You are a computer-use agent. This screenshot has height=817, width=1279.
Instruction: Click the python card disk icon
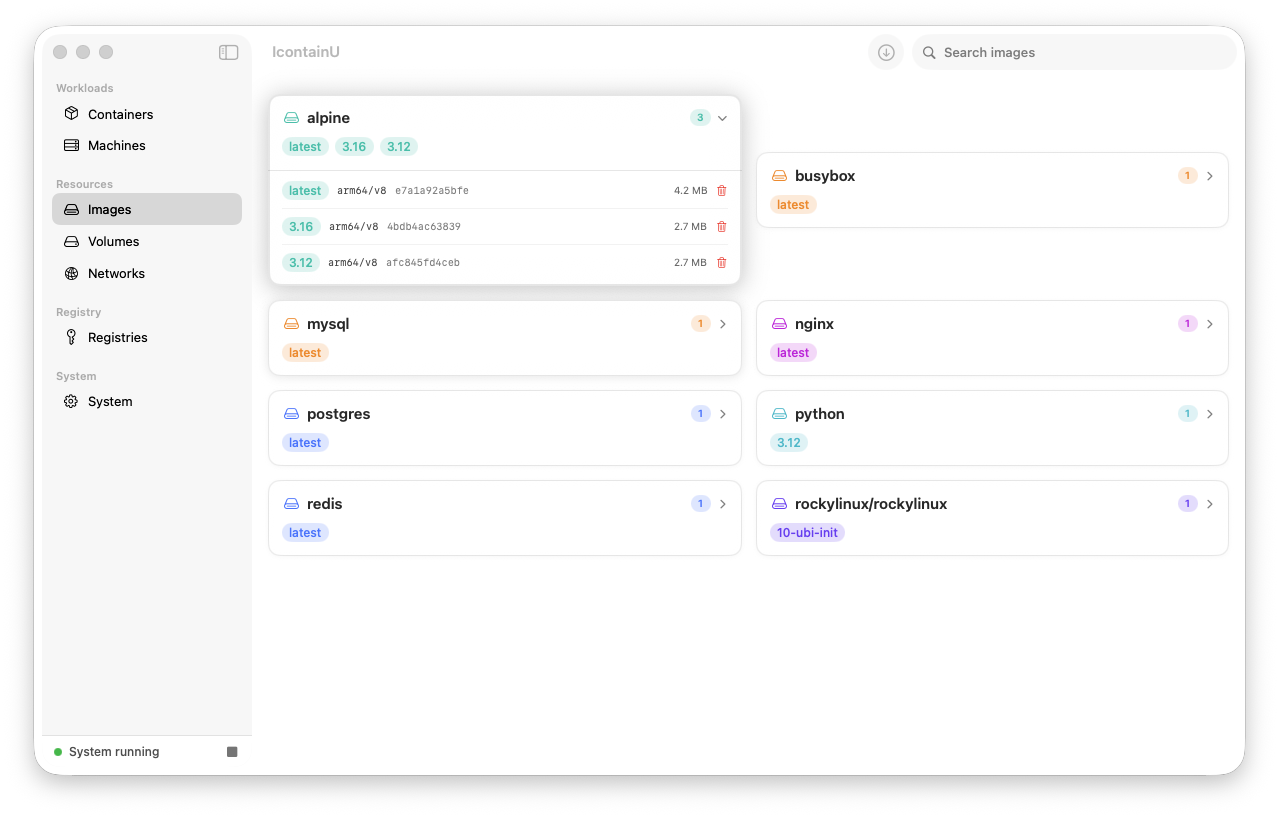click(x=780, y=414)
